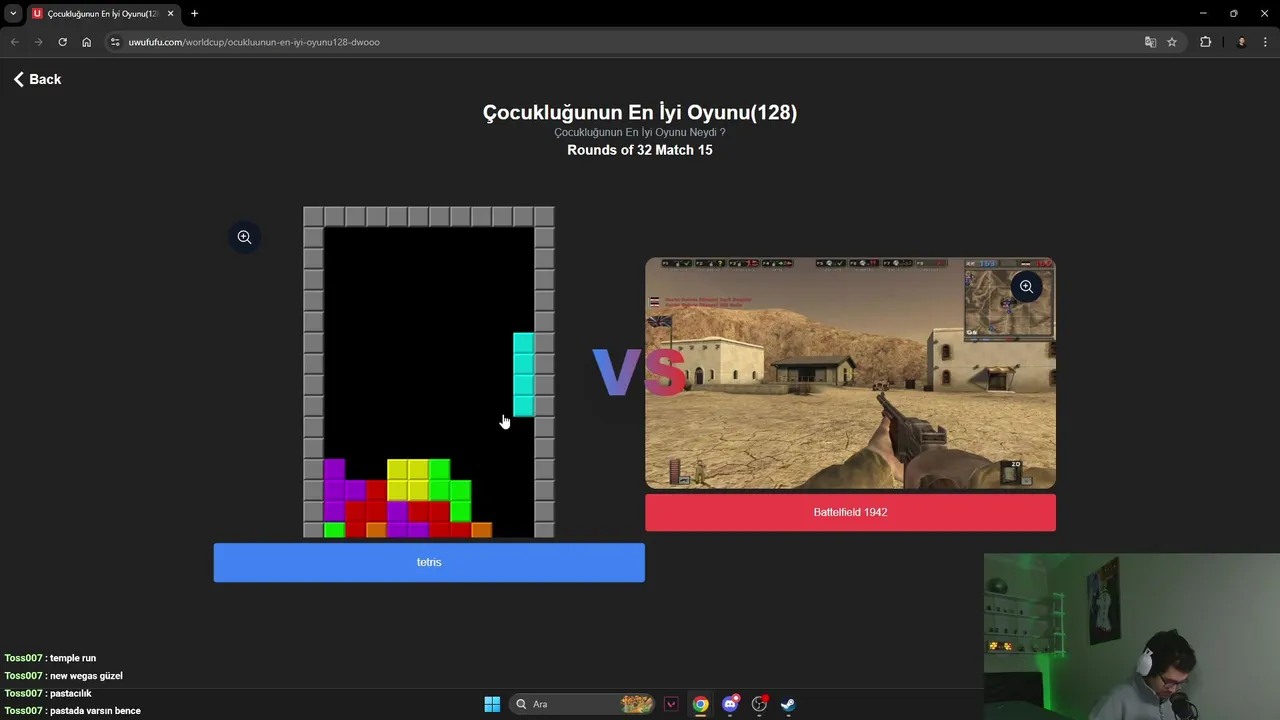
Task: Open the Chrome profile avatar
Action: coord(1241,42)
